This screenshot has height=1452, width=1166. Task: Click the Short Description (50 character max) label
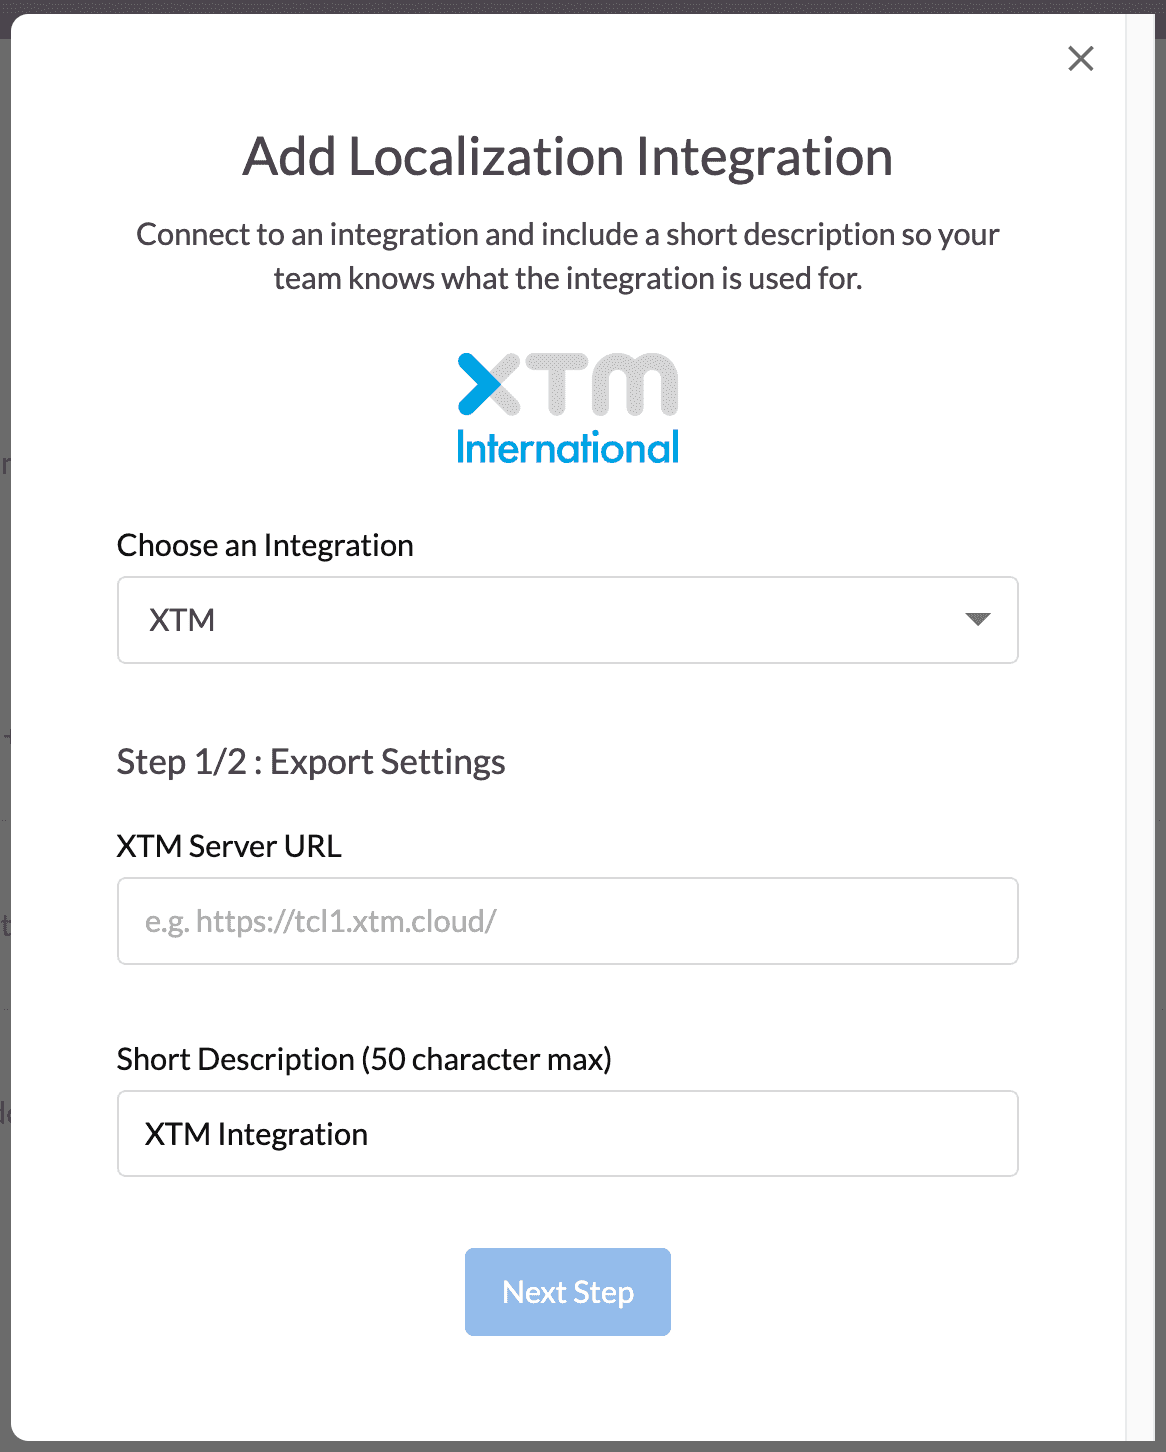(x=364, y=1060)
